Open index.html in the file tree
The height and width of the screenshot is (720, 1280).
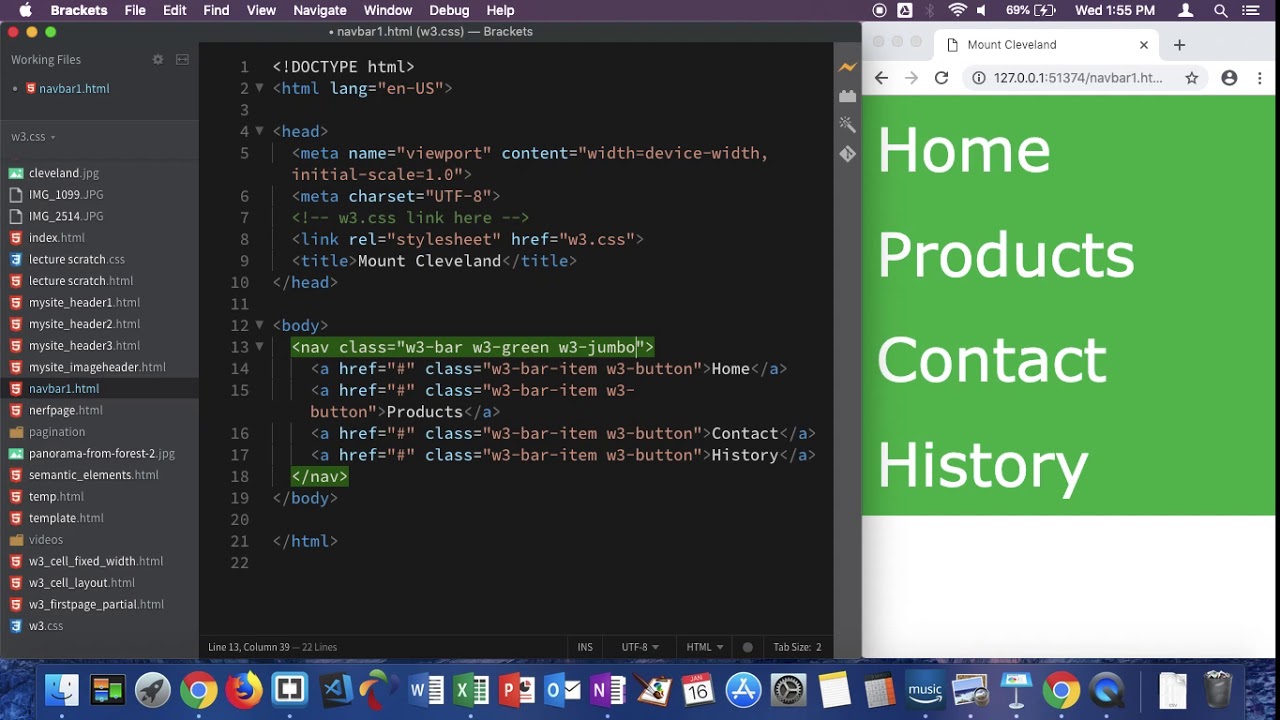pyautogui.click(x=57, y=238)
